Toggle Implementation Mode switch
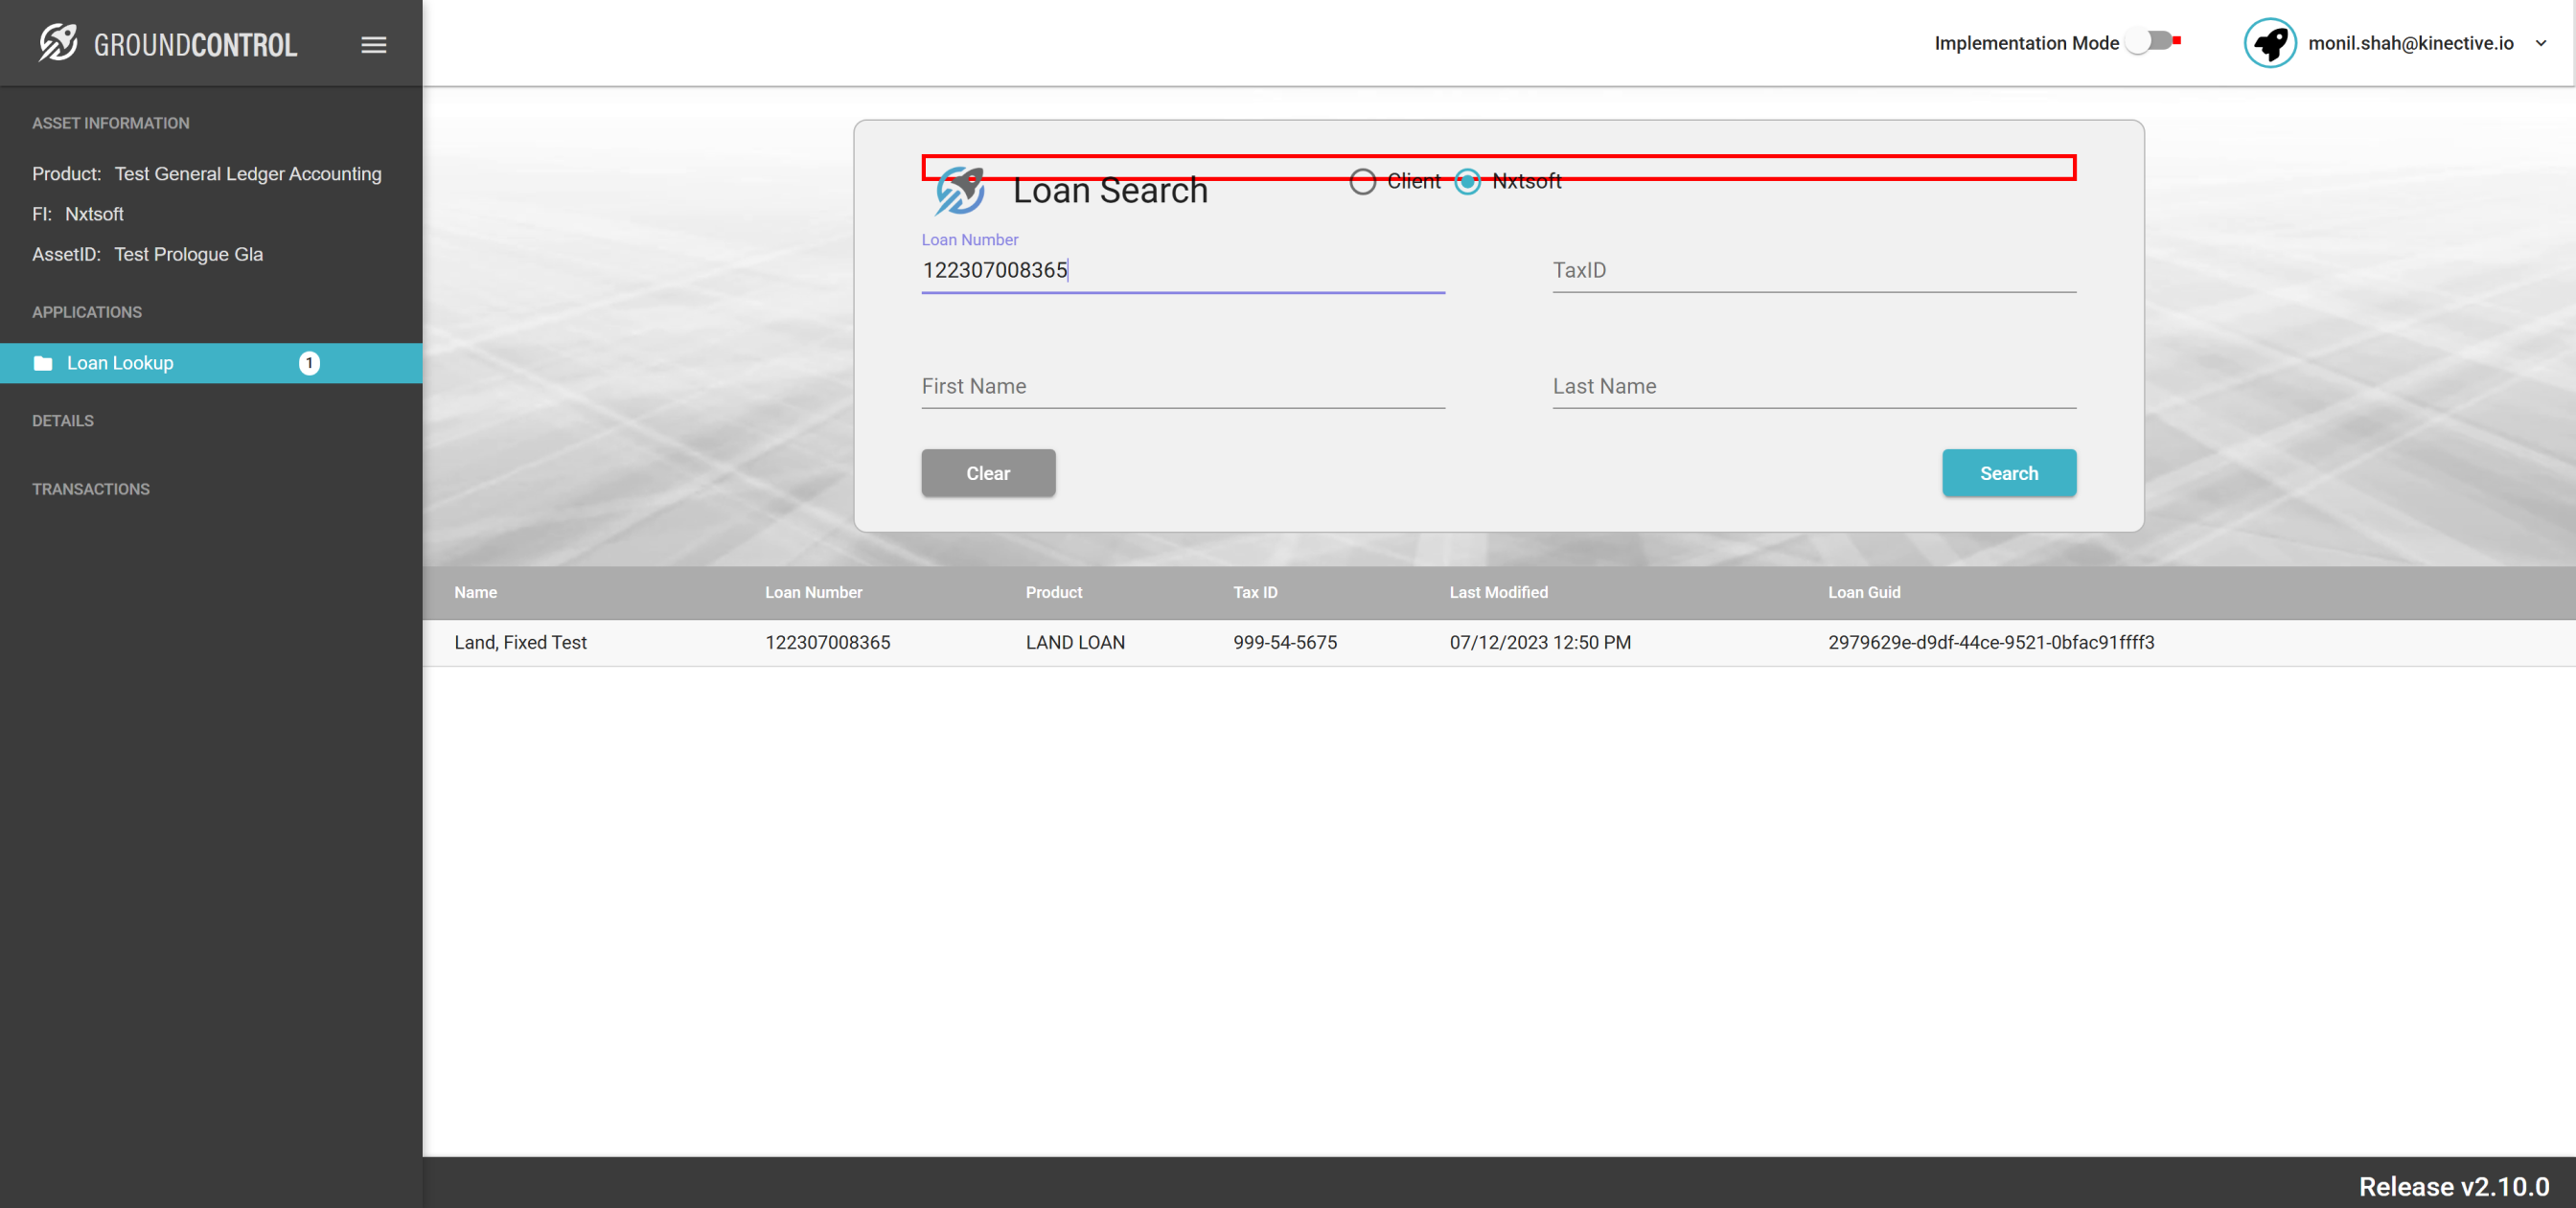 click(x=2151, y=42)
